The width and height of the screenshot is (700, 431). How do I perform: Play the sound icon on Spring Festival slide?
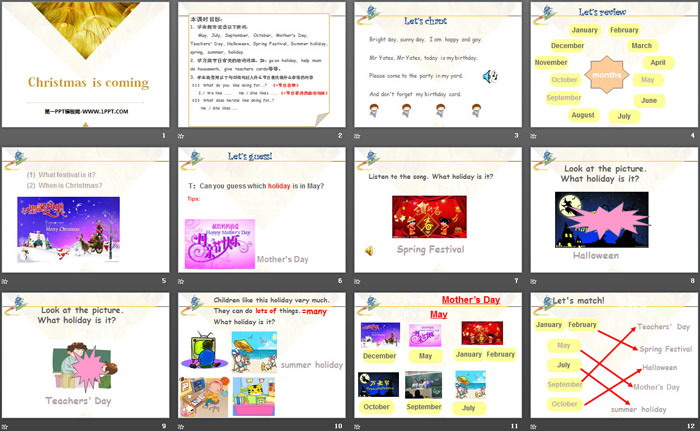tap(369, 250)
